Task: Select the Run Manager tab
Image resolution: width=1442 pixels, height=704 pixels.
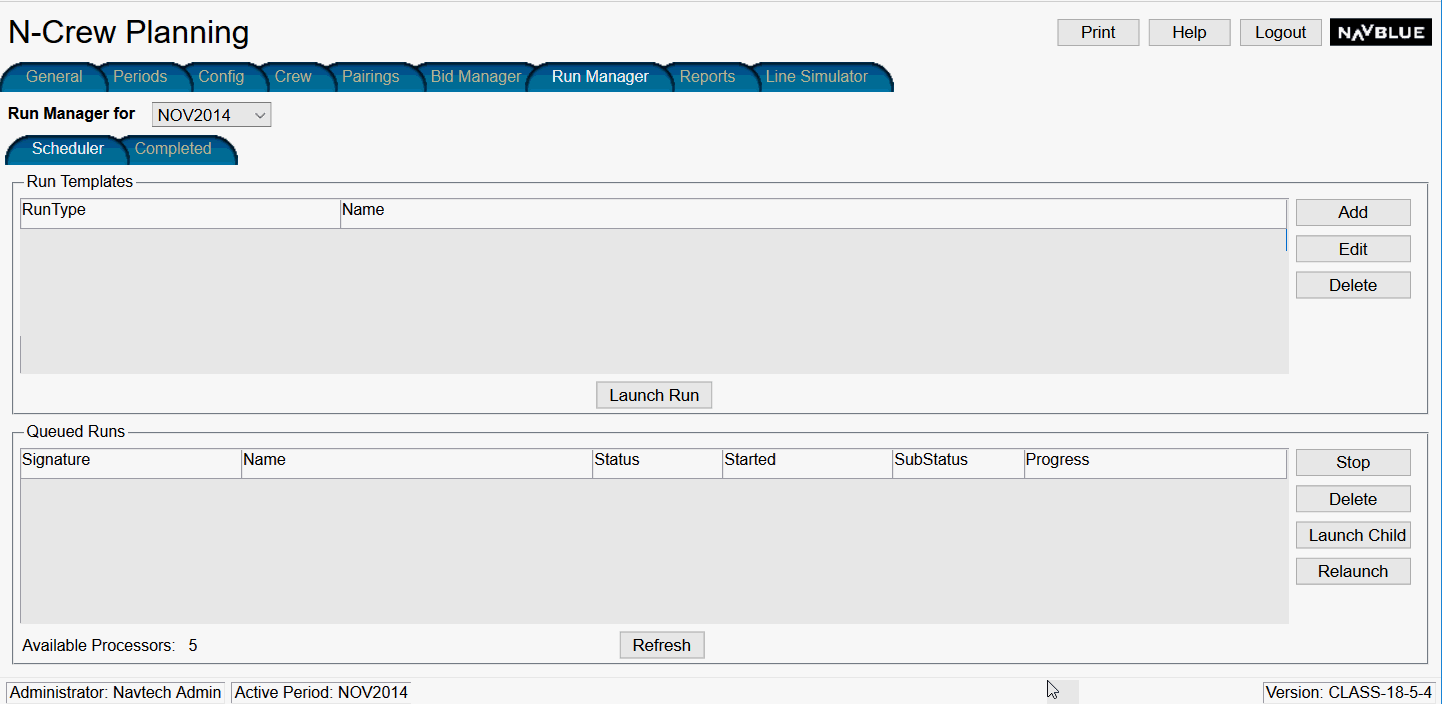Action: [x=600, y=77]
